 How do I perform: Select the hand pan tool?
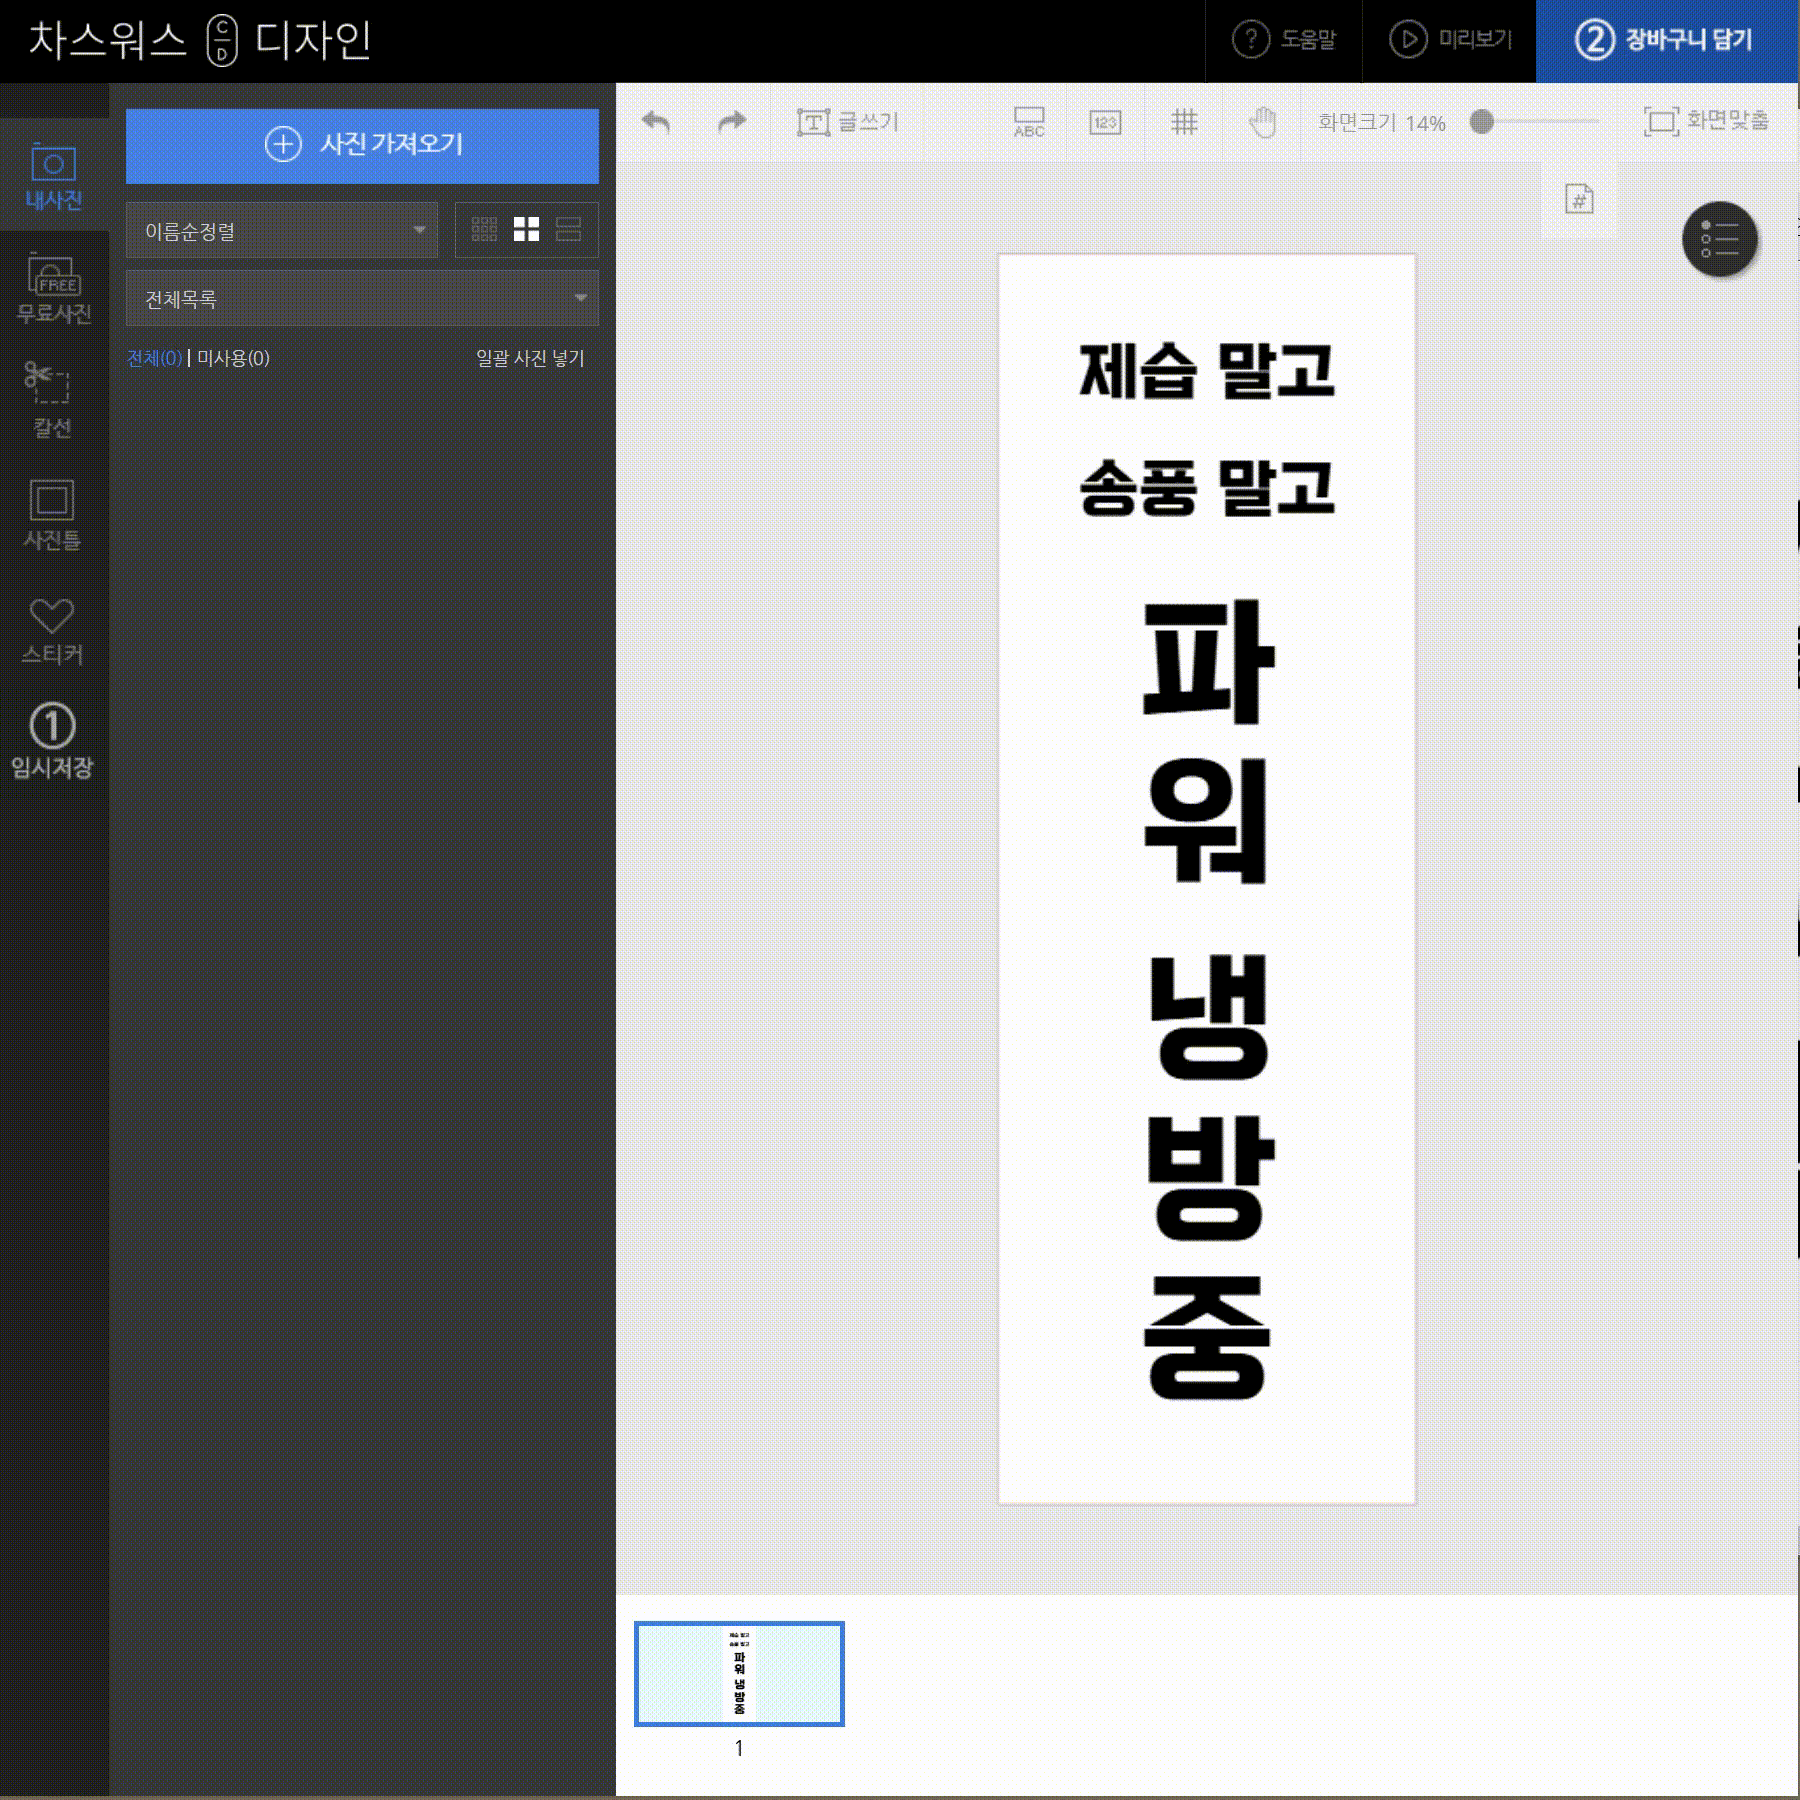click(1263, 122)
